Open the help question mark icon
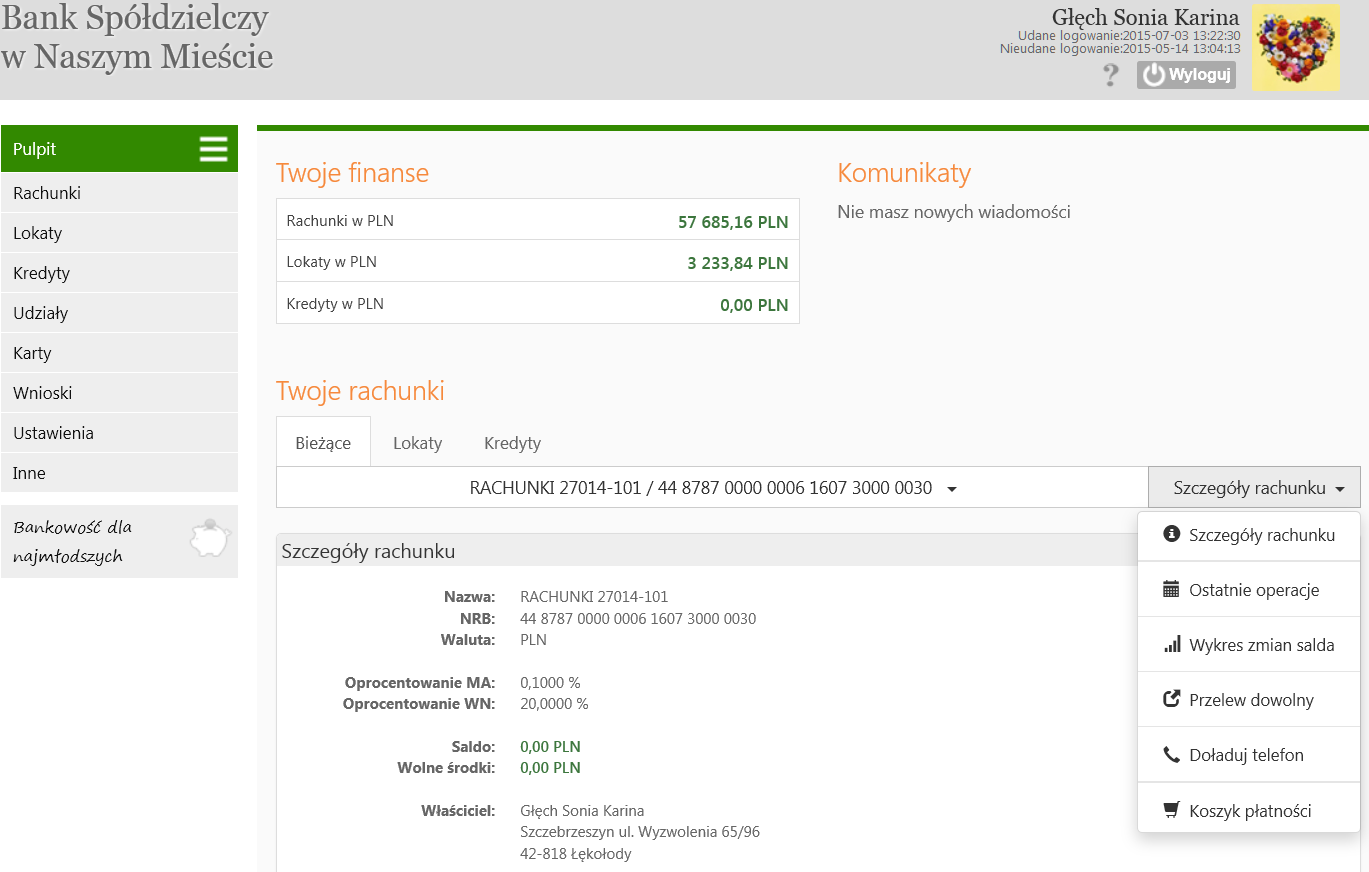The width and height of the screenshot is (1369, 872). (x=1110, y=75)
